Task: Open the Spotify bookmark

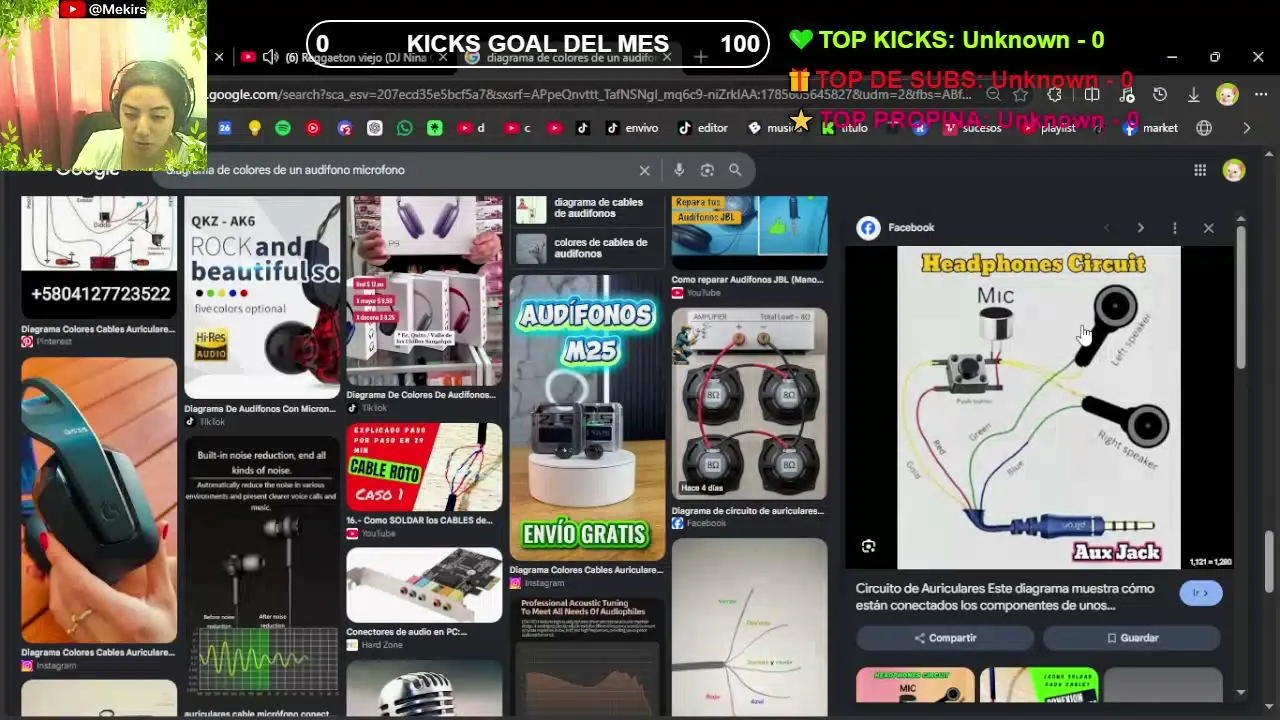Action: (283, 128)
